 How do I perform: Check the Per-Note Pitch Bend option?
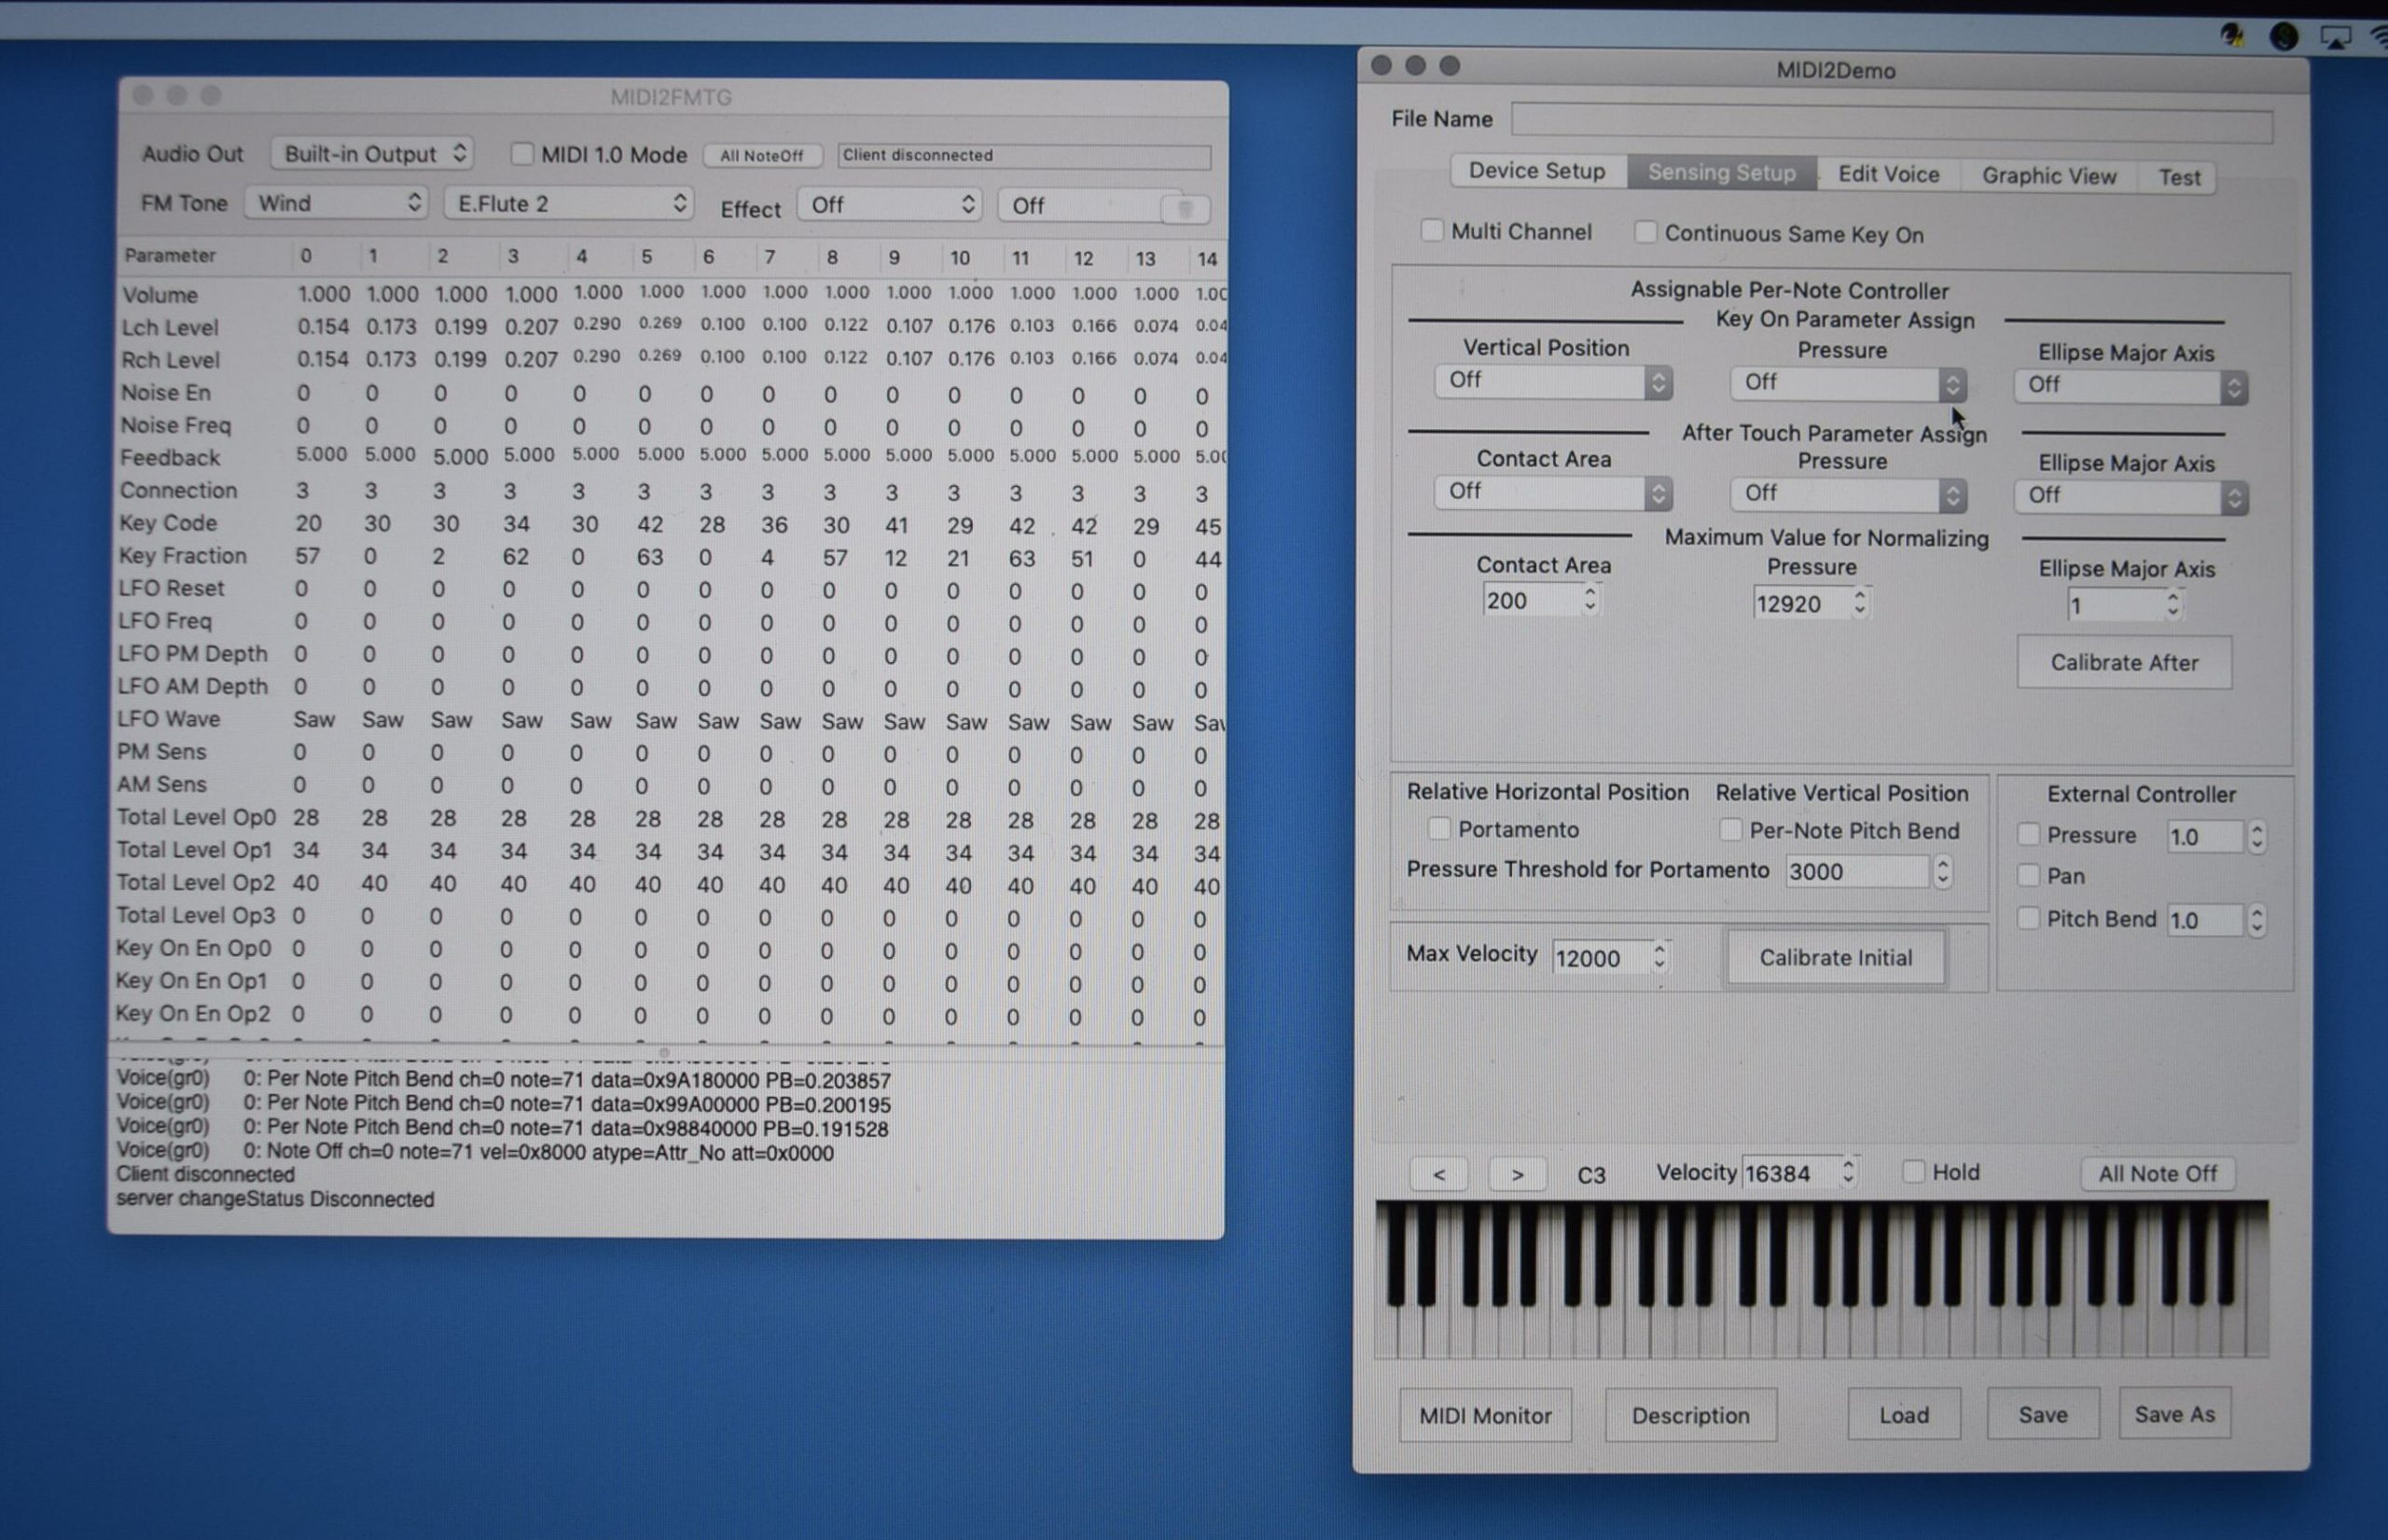pyautogui.click(x=1730, y=830)
